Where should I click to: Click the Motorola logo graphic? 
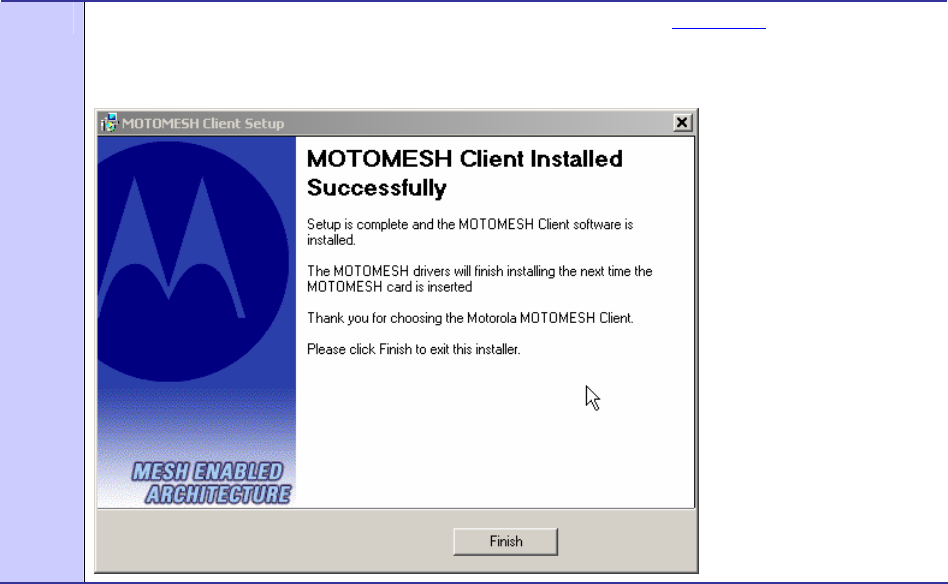(x=192, y=261)
